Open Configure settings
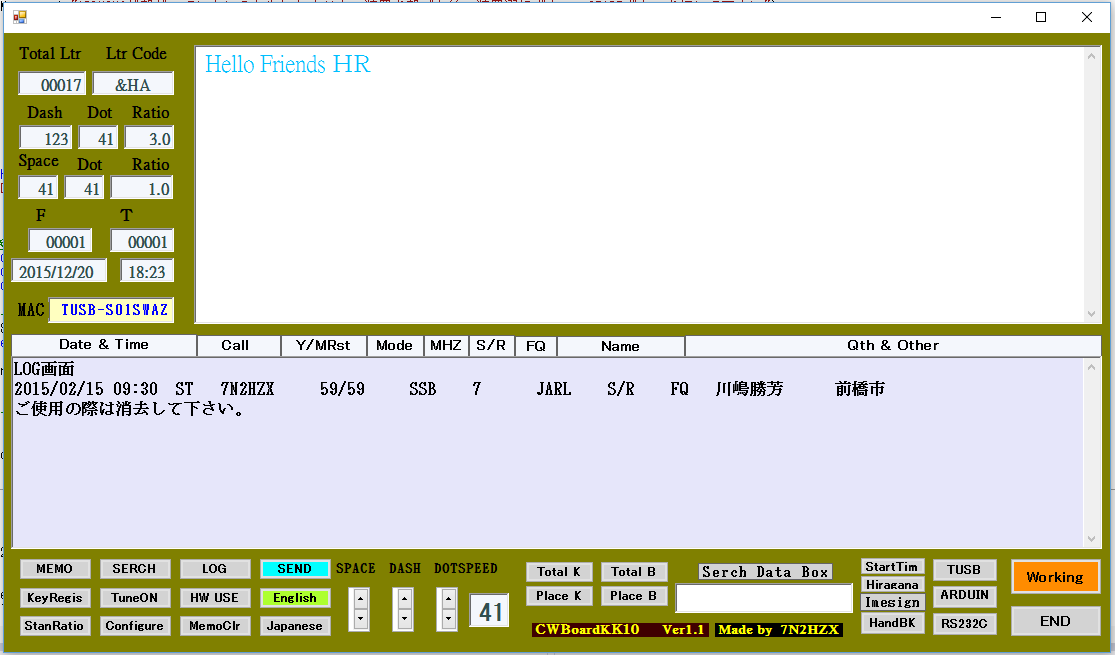 click(x=134, y=626)
